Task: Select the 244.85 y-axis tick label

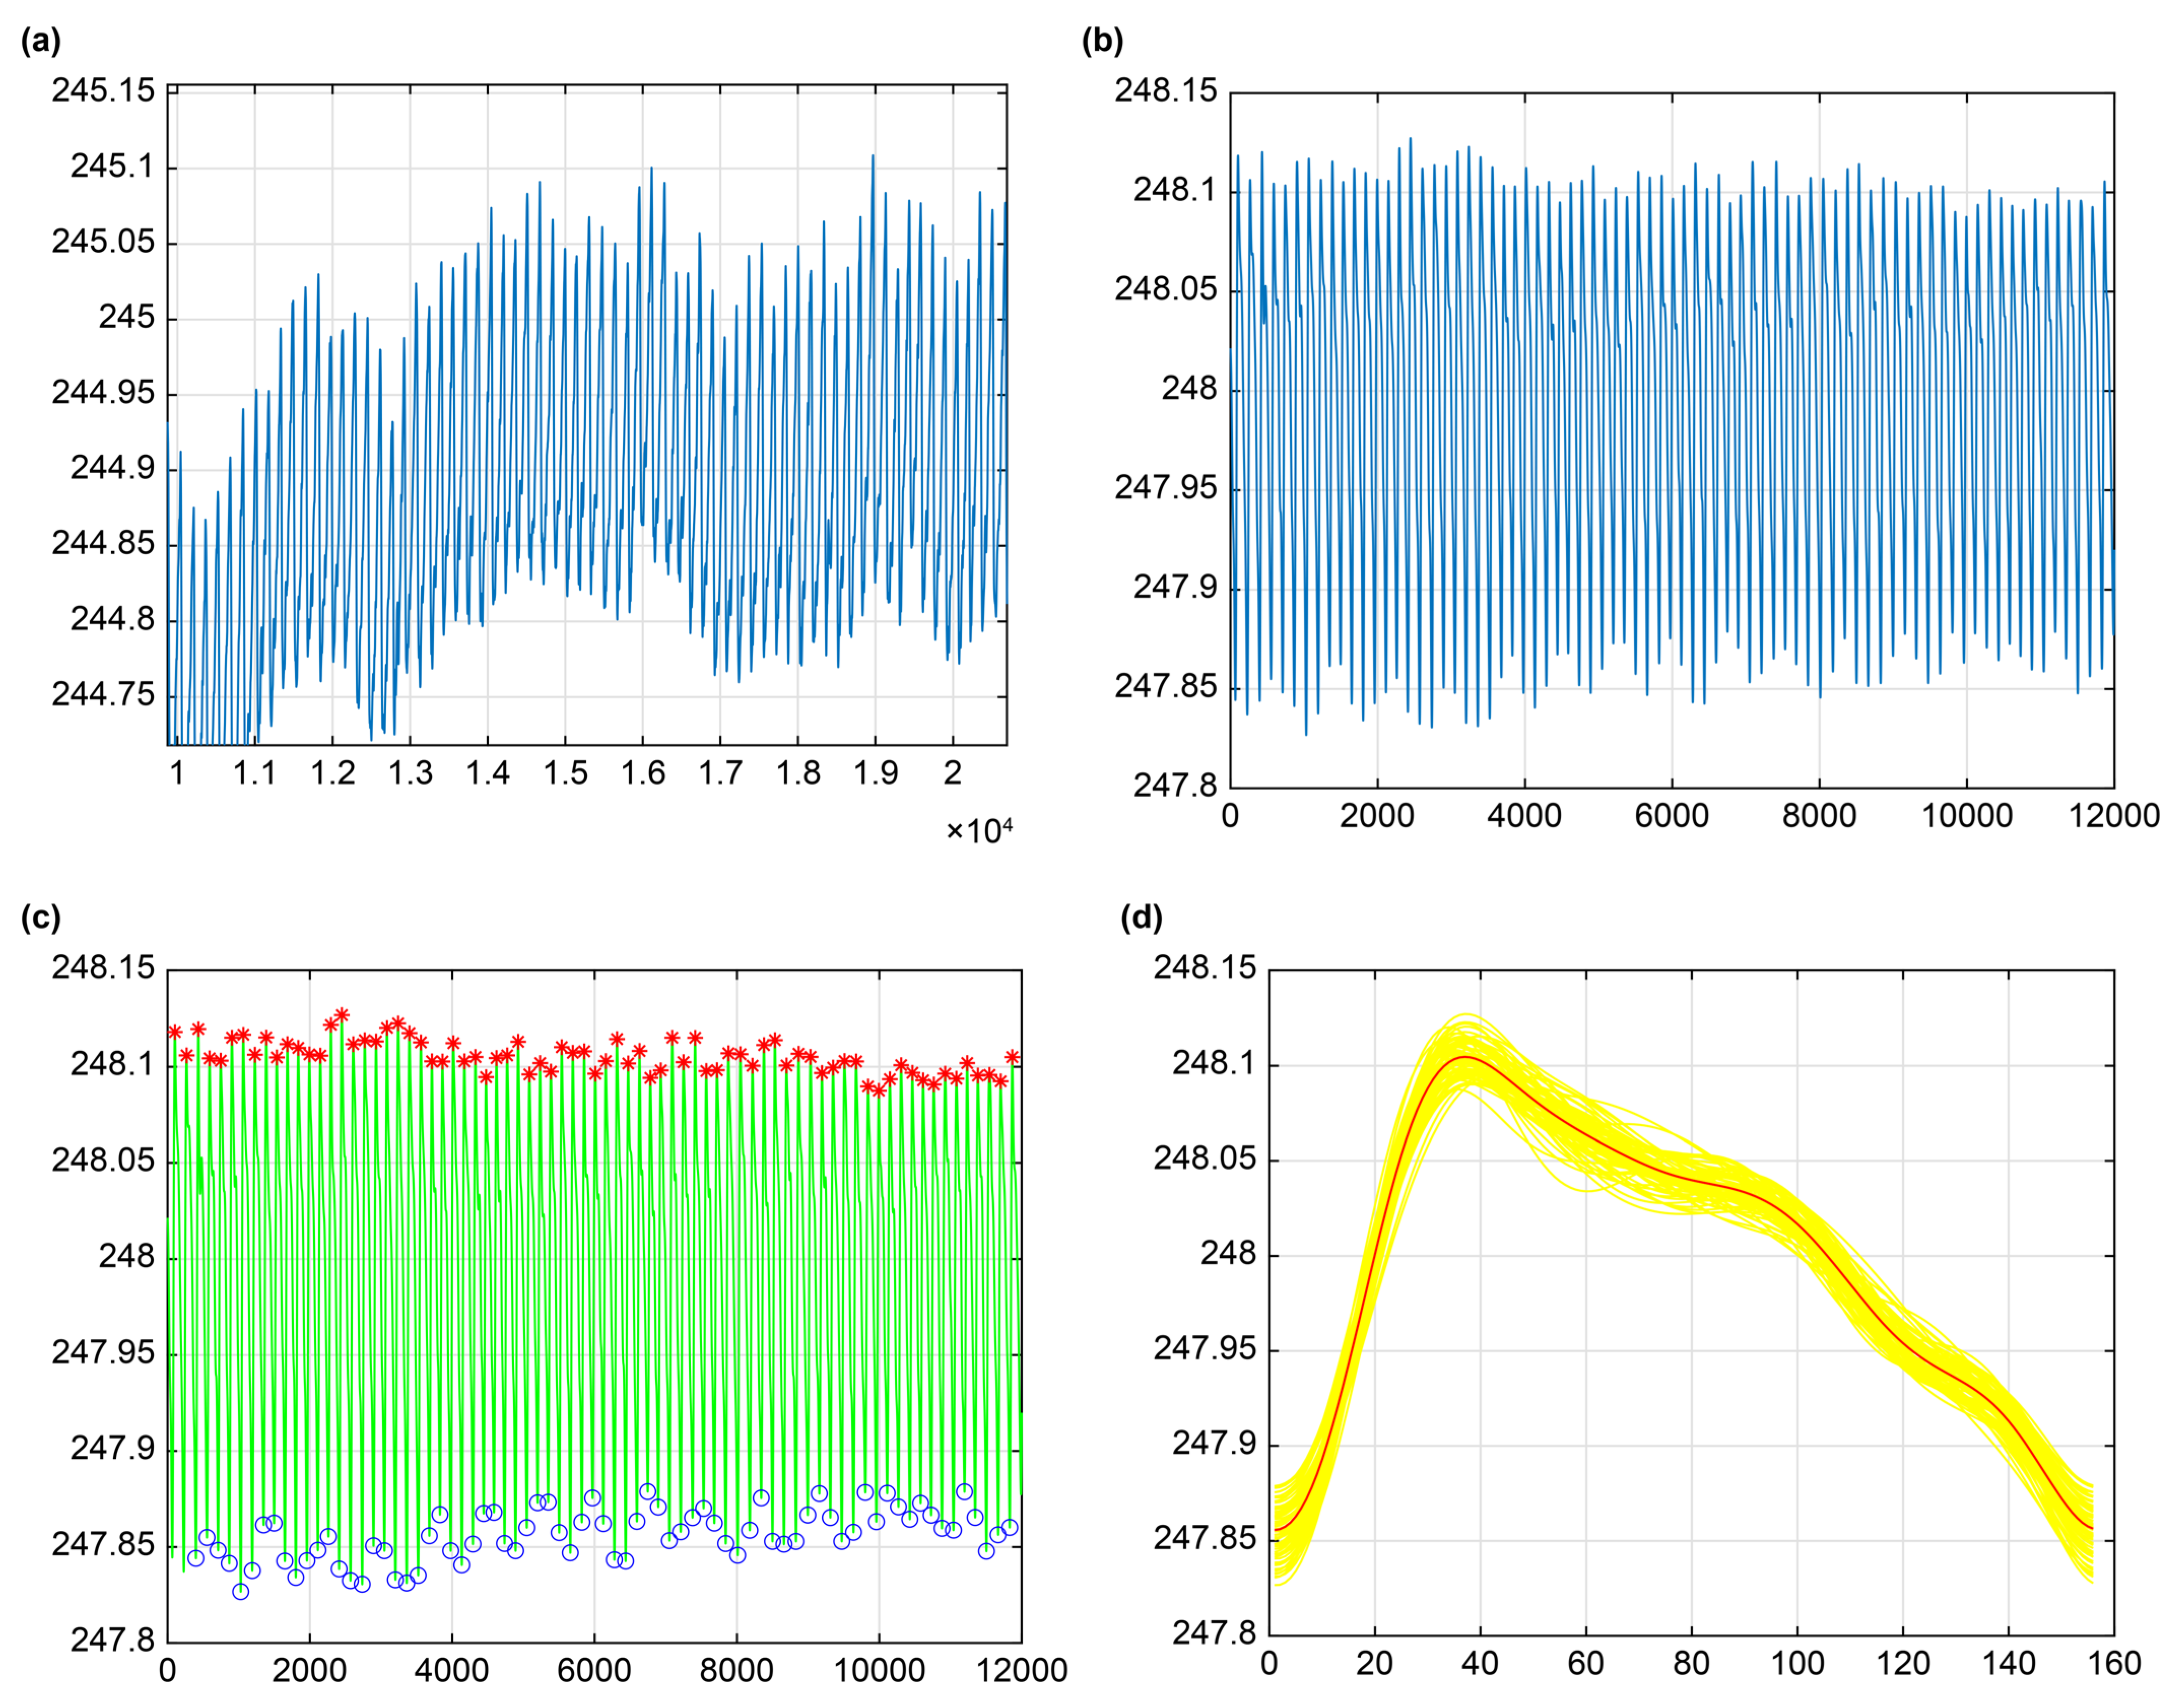Action: [x=104, y=544]
